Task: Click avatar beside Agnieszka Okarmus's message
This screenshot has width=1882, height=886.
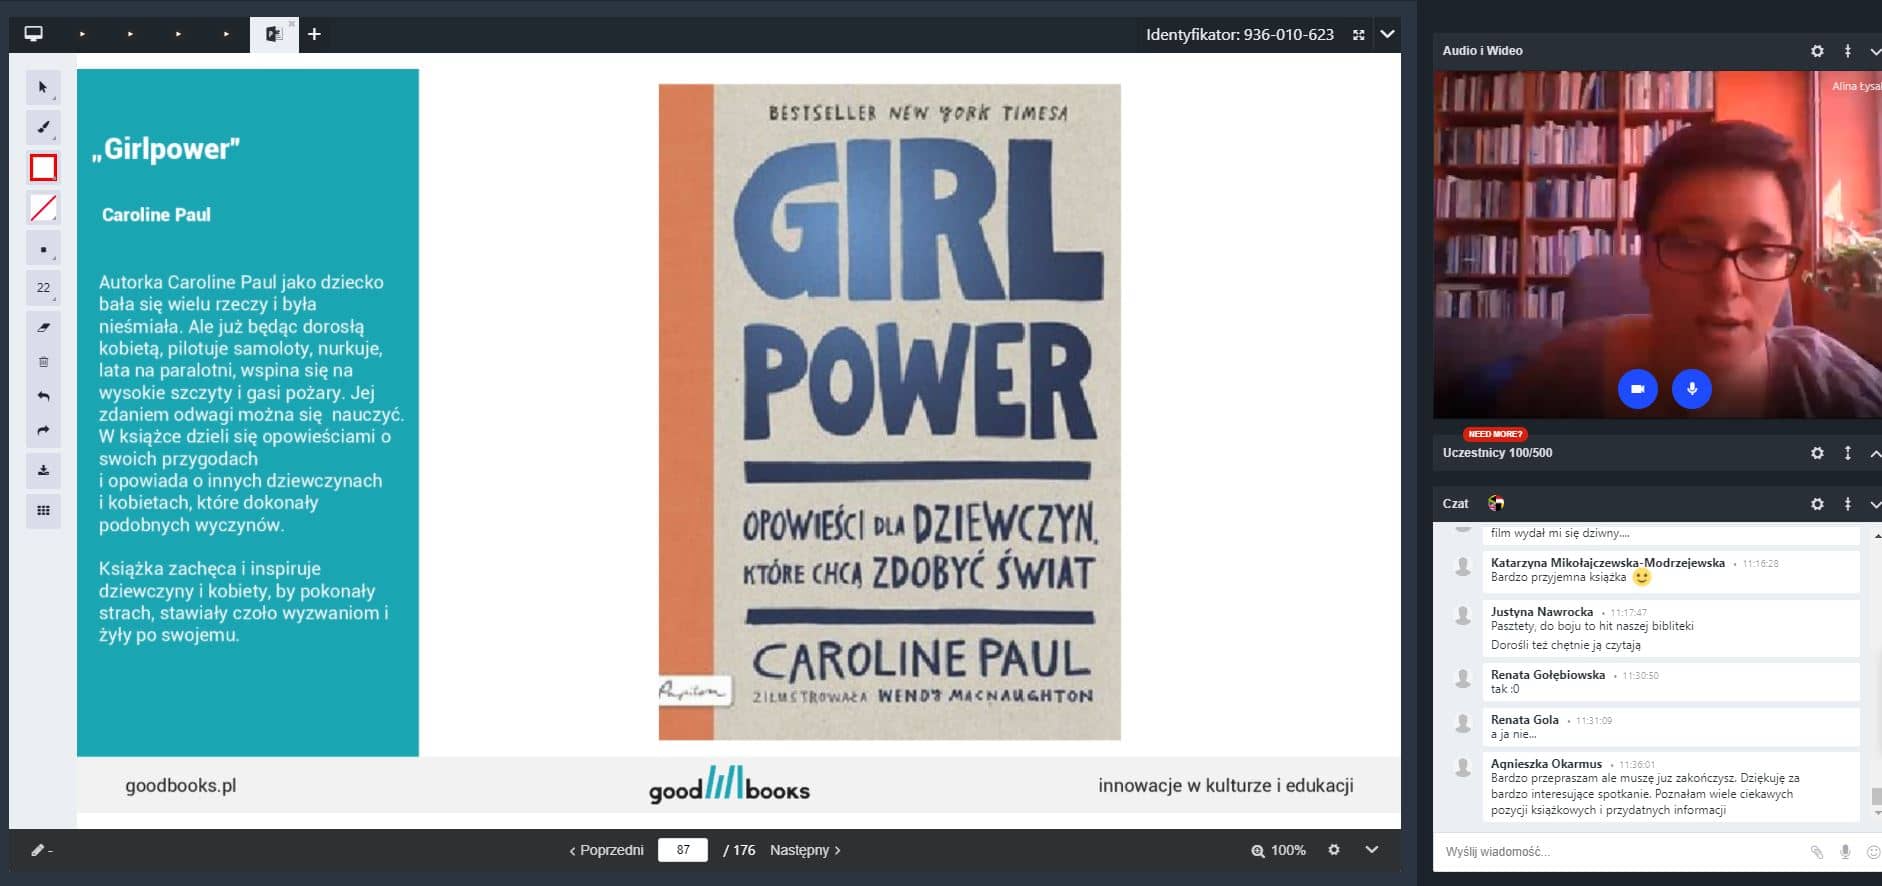Action: click(1463, 768)
